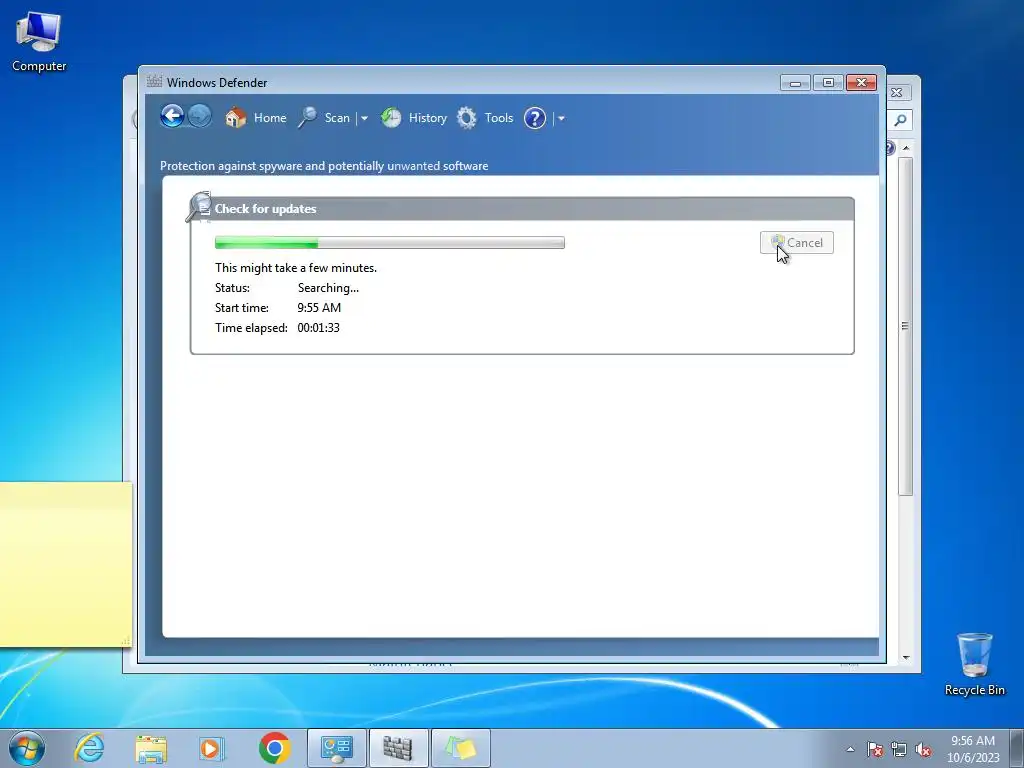The width and height of the screenshot is (1024, 768).
Task: Click the 00:01:33 elapsed time value
Action: point(318,328)
